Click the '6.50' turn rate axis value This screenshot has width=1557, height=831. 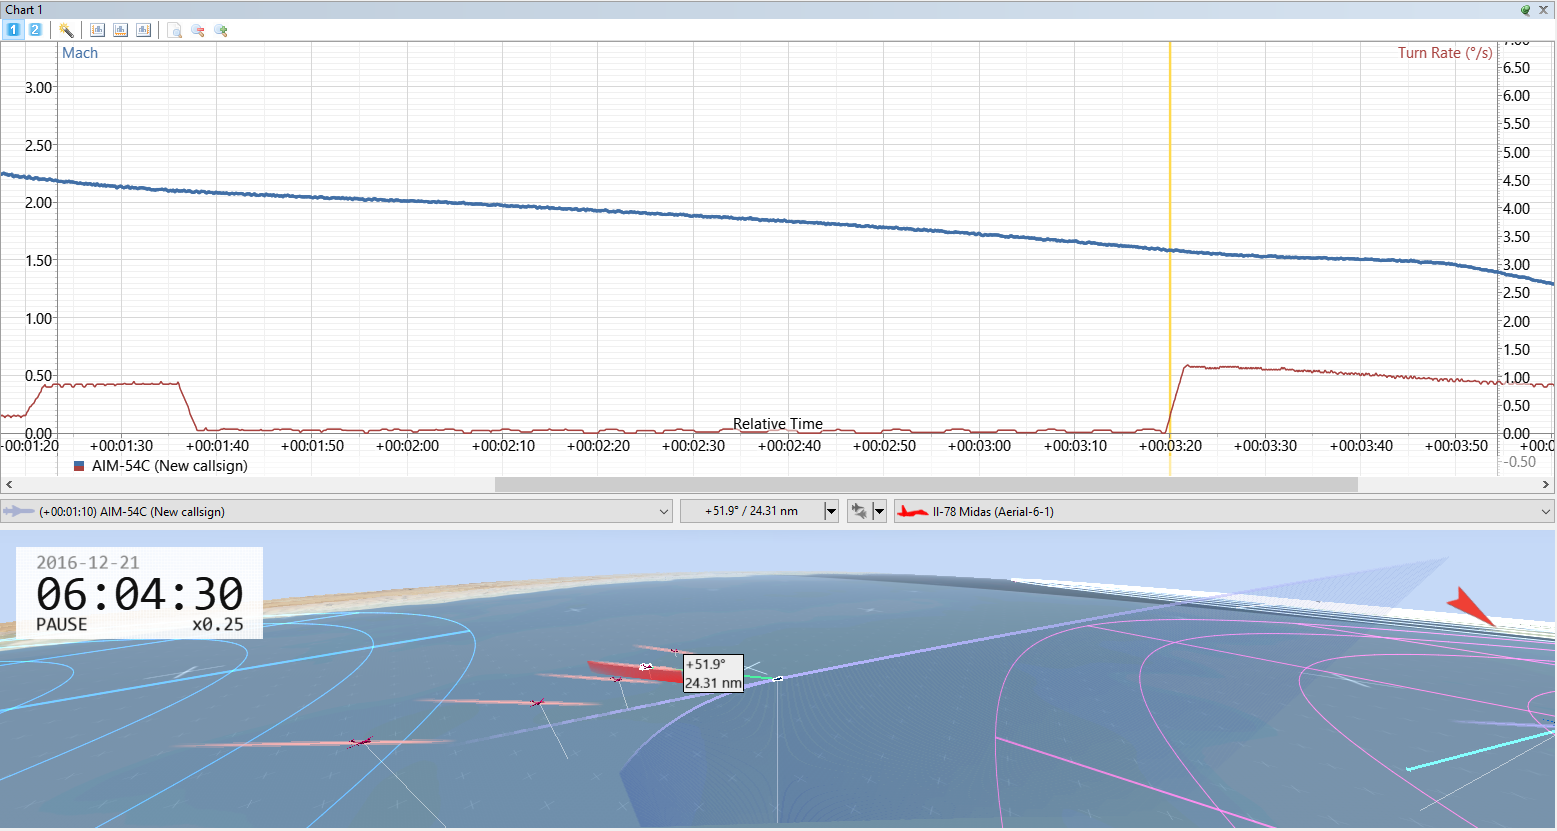[x=1516, y=68]
